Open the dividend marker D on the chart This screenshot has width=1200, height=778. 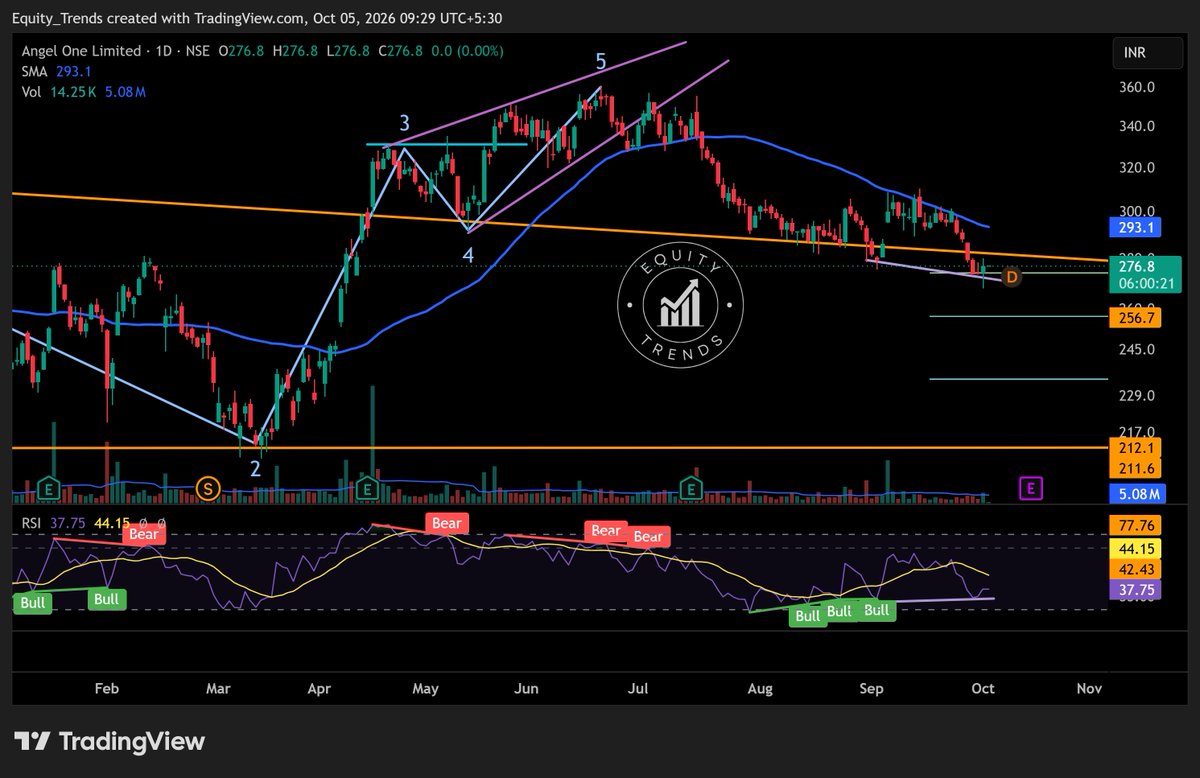tap(1011, 276)
